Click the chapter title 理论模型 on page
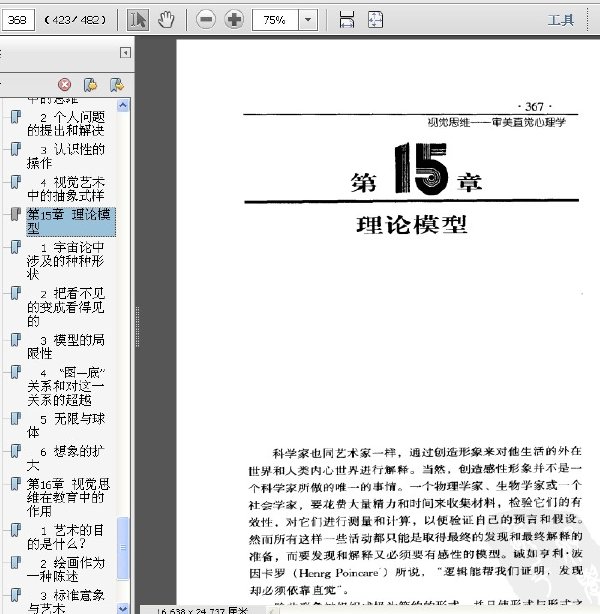600x614 pixels. pyautogui.click(x=412, y=225)
